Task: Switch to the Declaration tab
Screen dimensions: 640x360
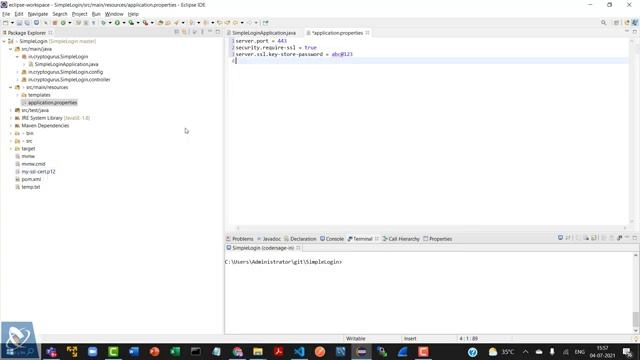Action: 300,239
